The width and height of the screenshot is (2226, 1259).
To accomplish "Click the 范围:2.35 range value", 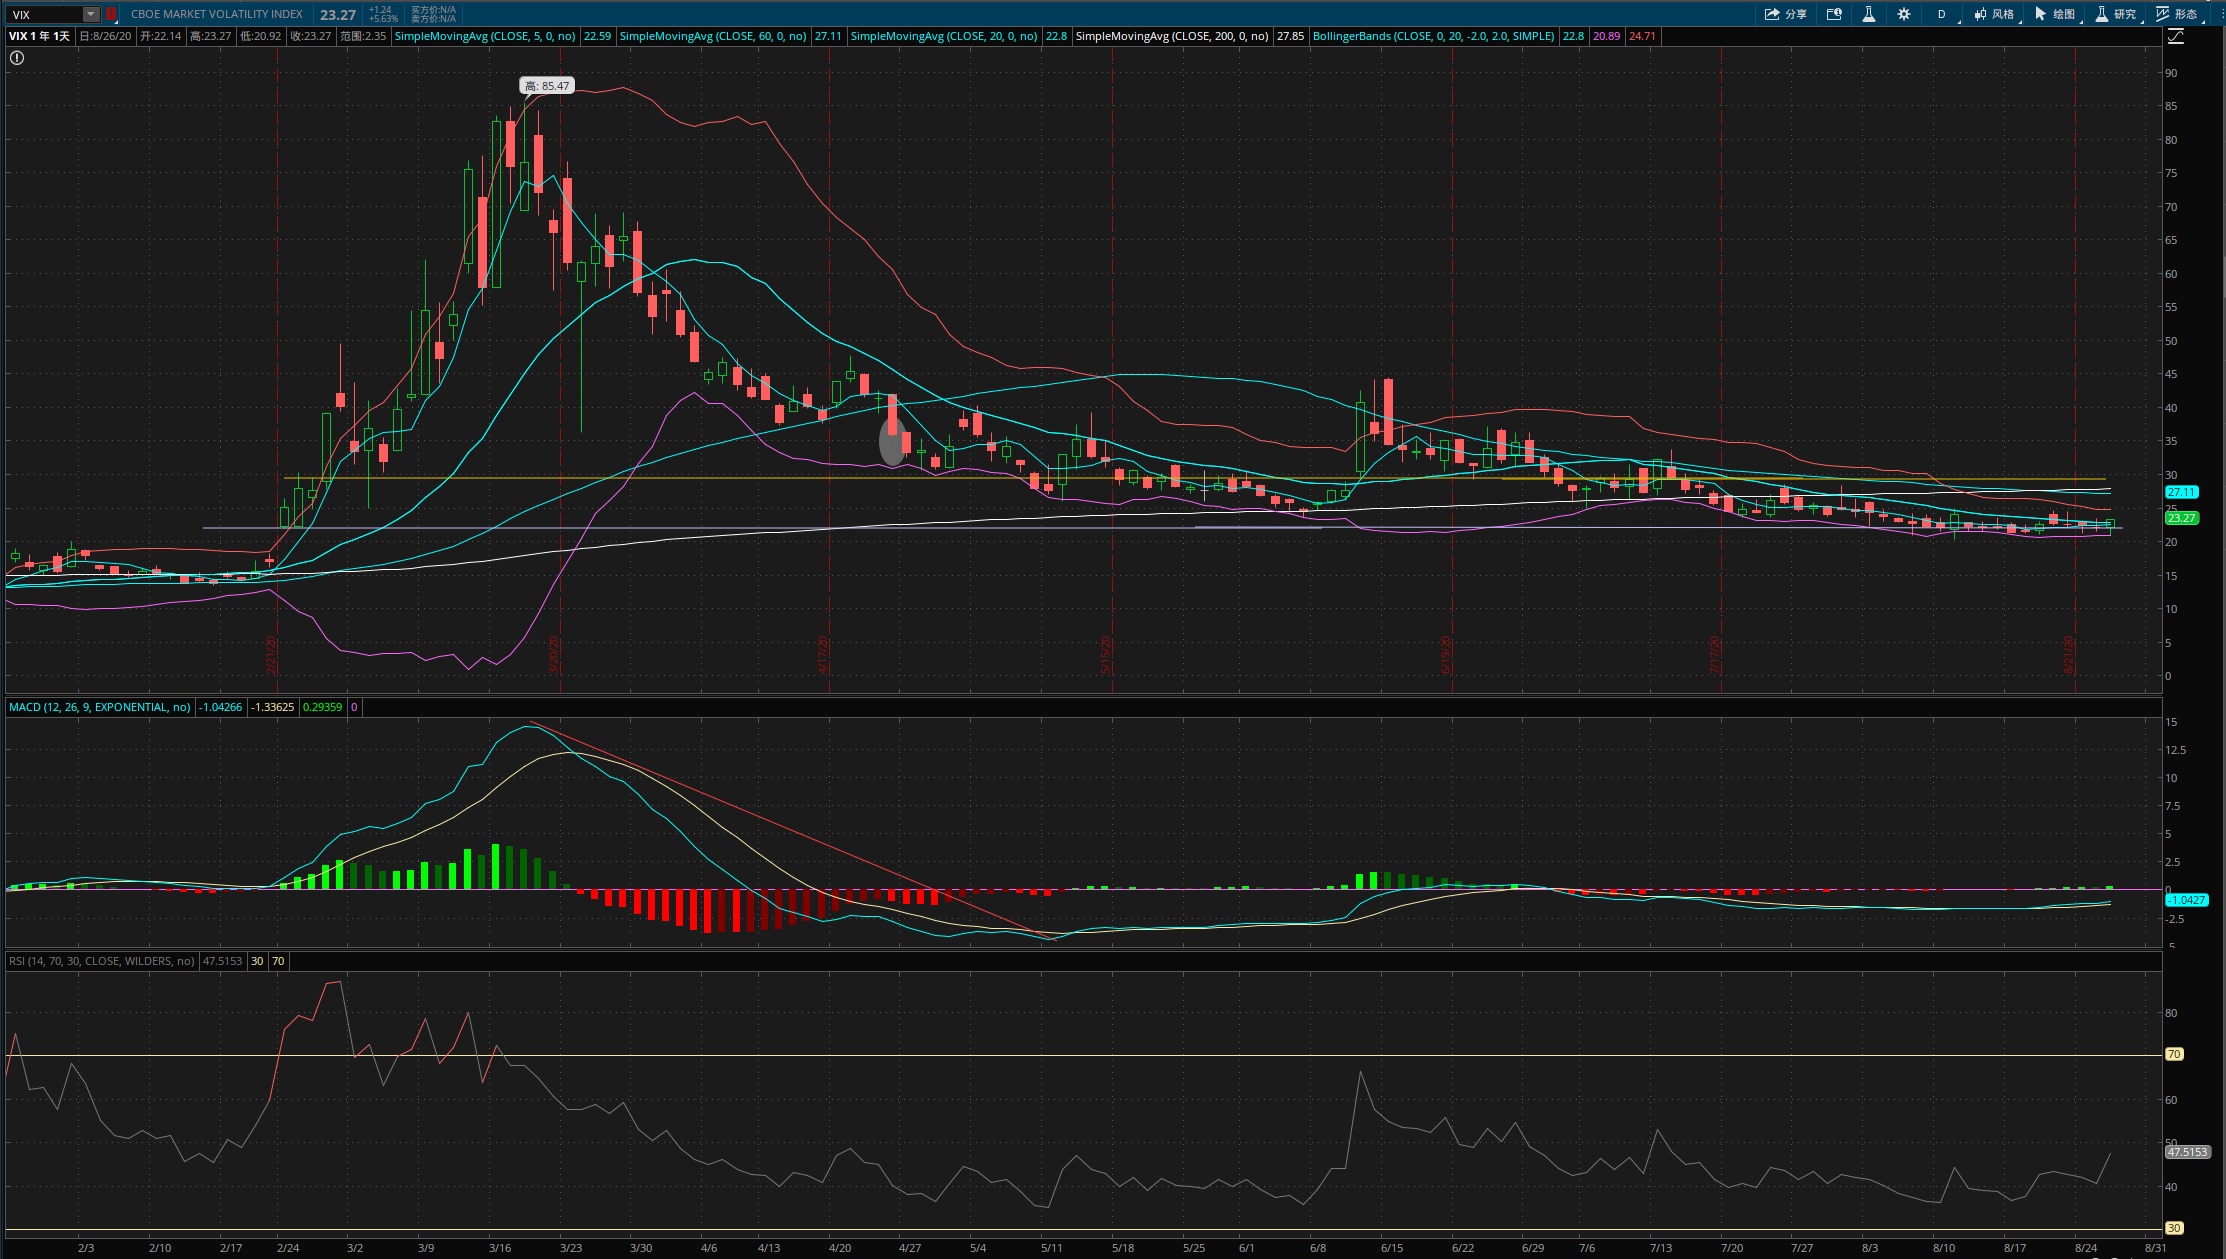I will (x=363, y=36).
